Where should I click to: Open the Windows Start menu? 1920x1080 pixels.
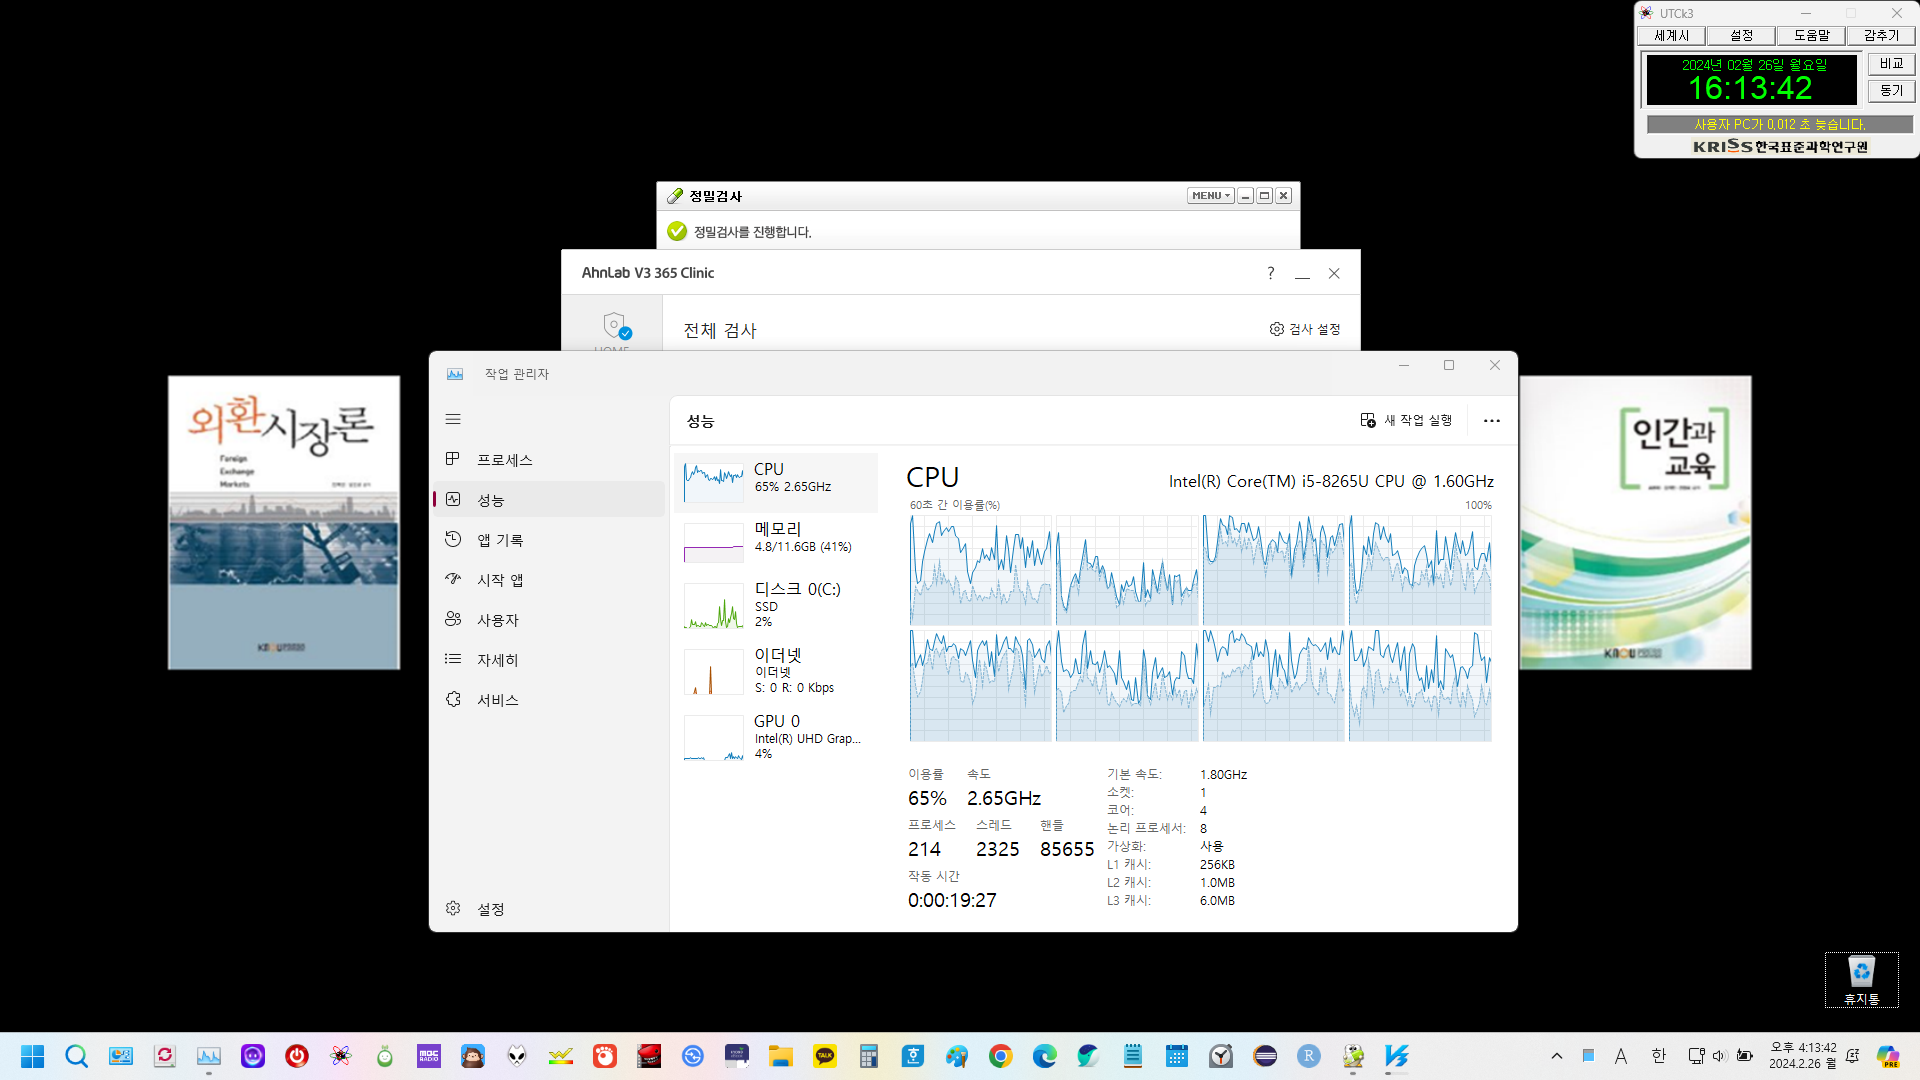pyautogui.click(x=33, y=1056)
